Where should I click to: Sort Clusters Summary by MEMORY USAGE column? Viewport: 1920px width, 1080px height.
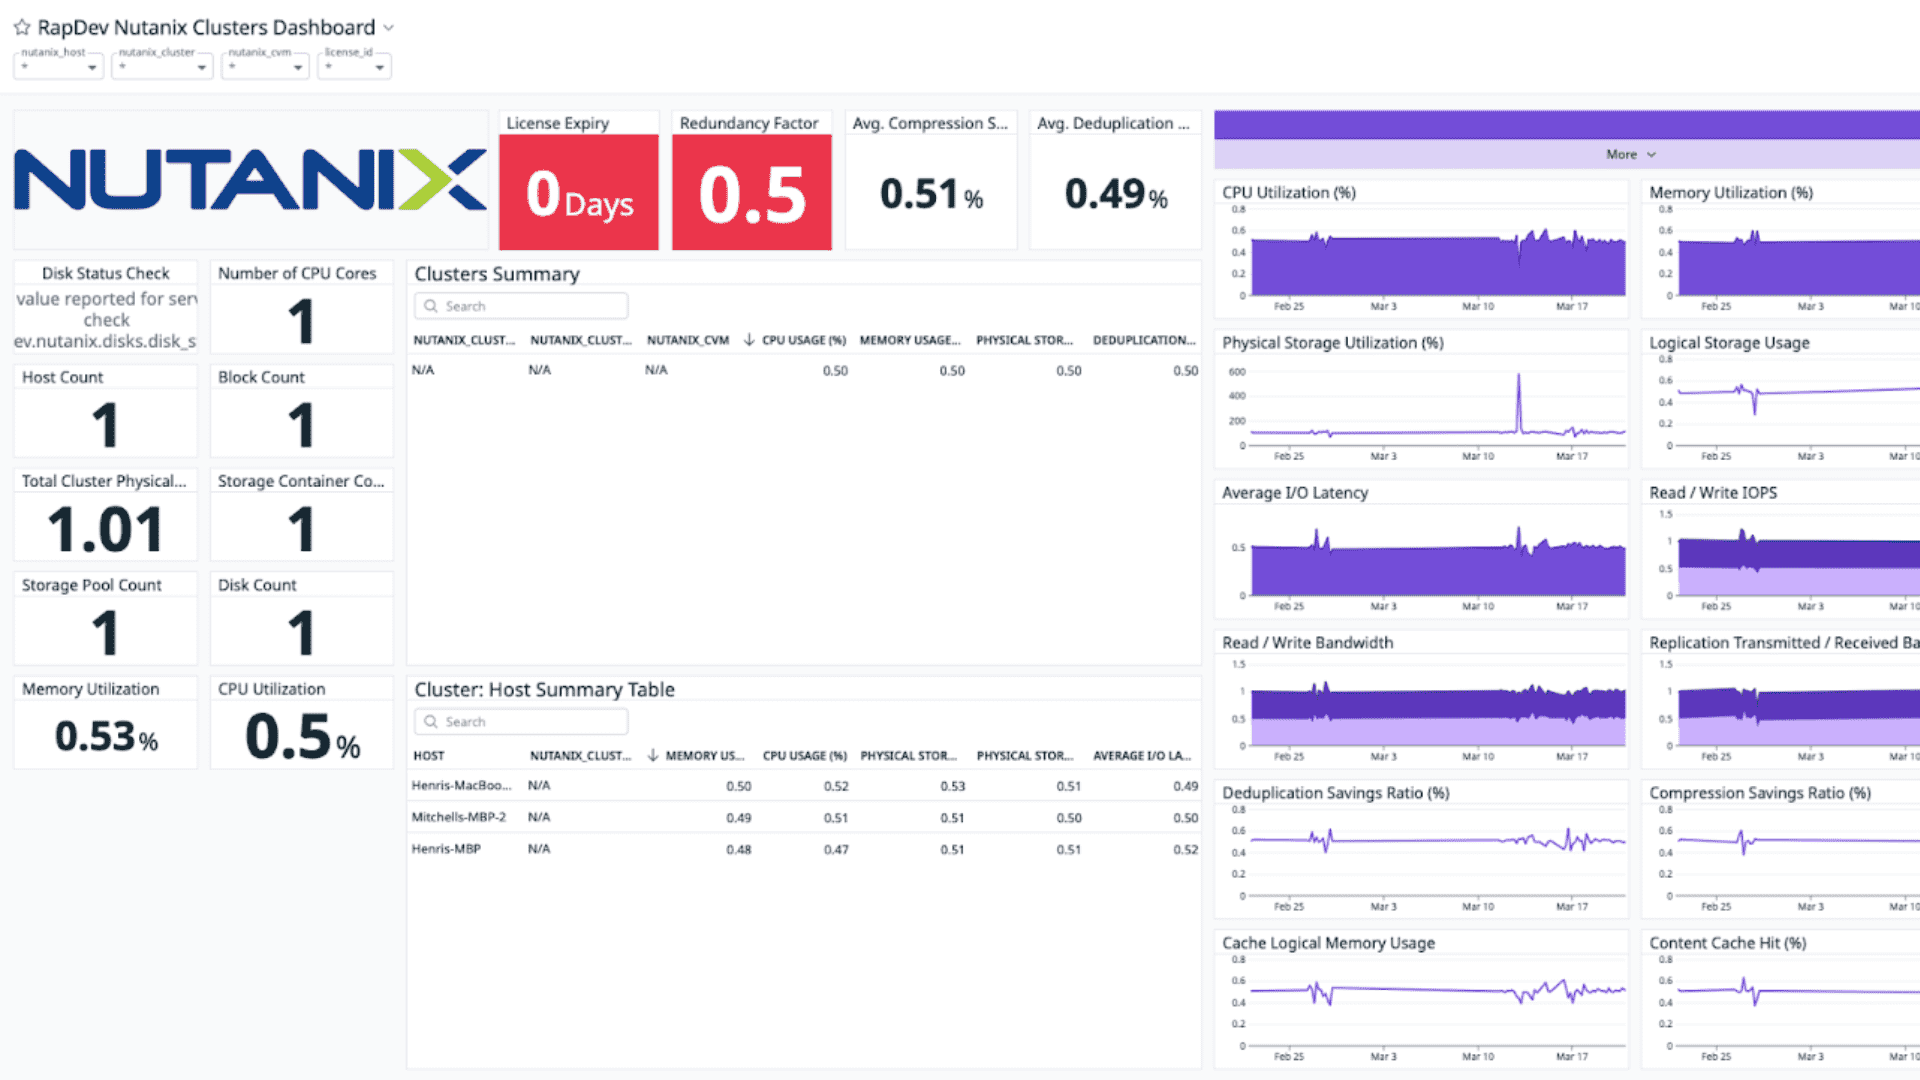tap(910, 340)
